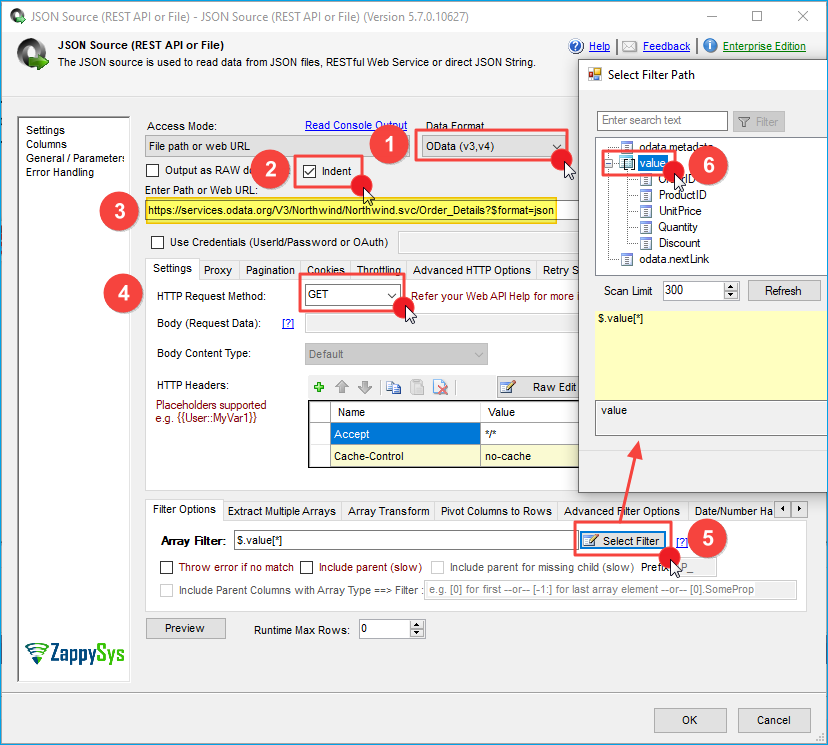Click the blue Help question mark icon
828x745 pixels.
(576, 46)
